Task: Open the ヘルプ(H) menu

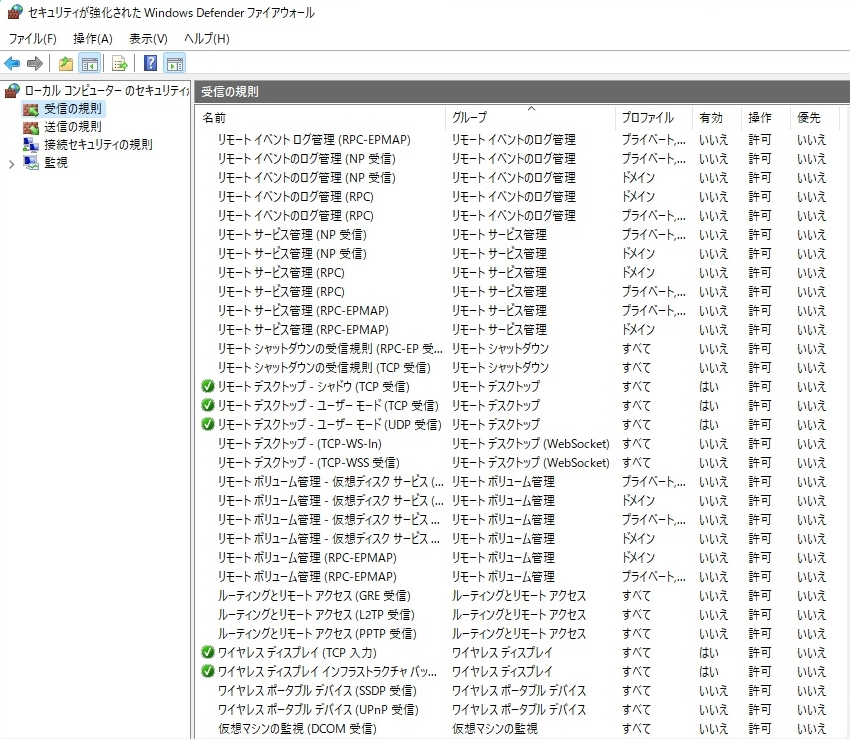Action: [207, 39]
